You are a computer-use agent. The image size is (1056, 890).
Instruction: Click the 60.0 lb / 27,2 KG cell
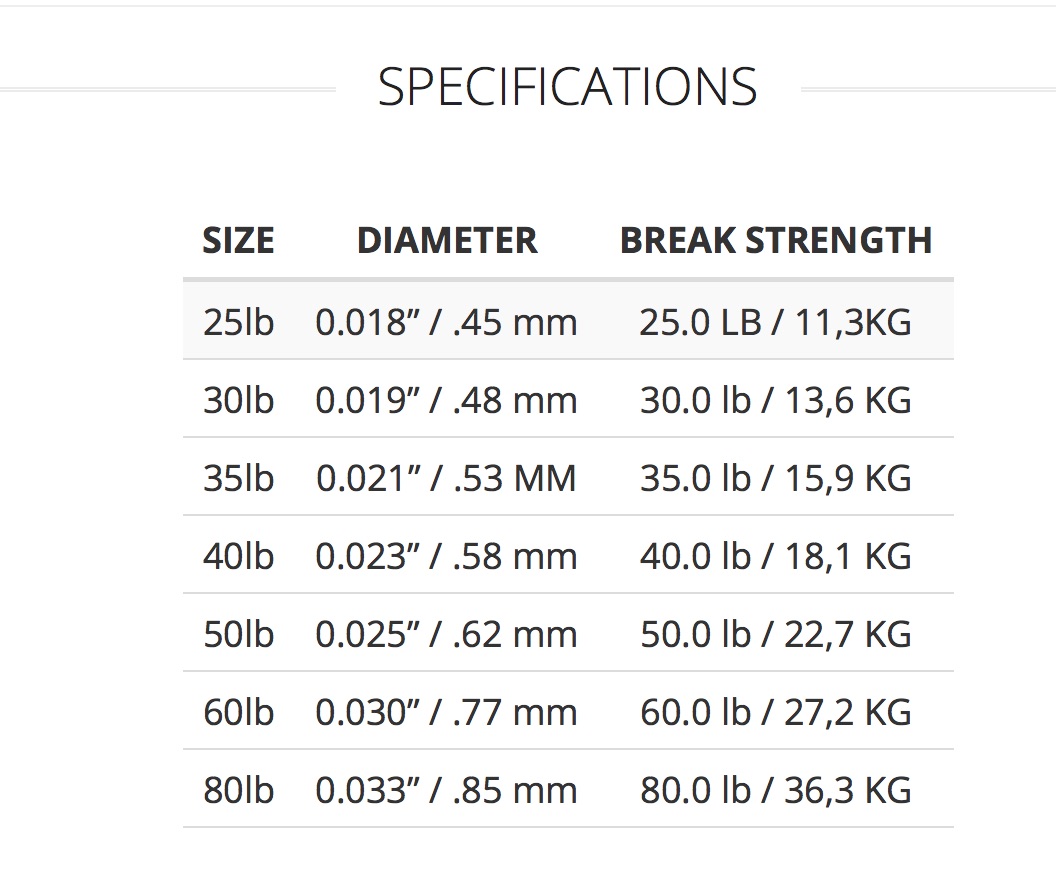tap(775, 712)
